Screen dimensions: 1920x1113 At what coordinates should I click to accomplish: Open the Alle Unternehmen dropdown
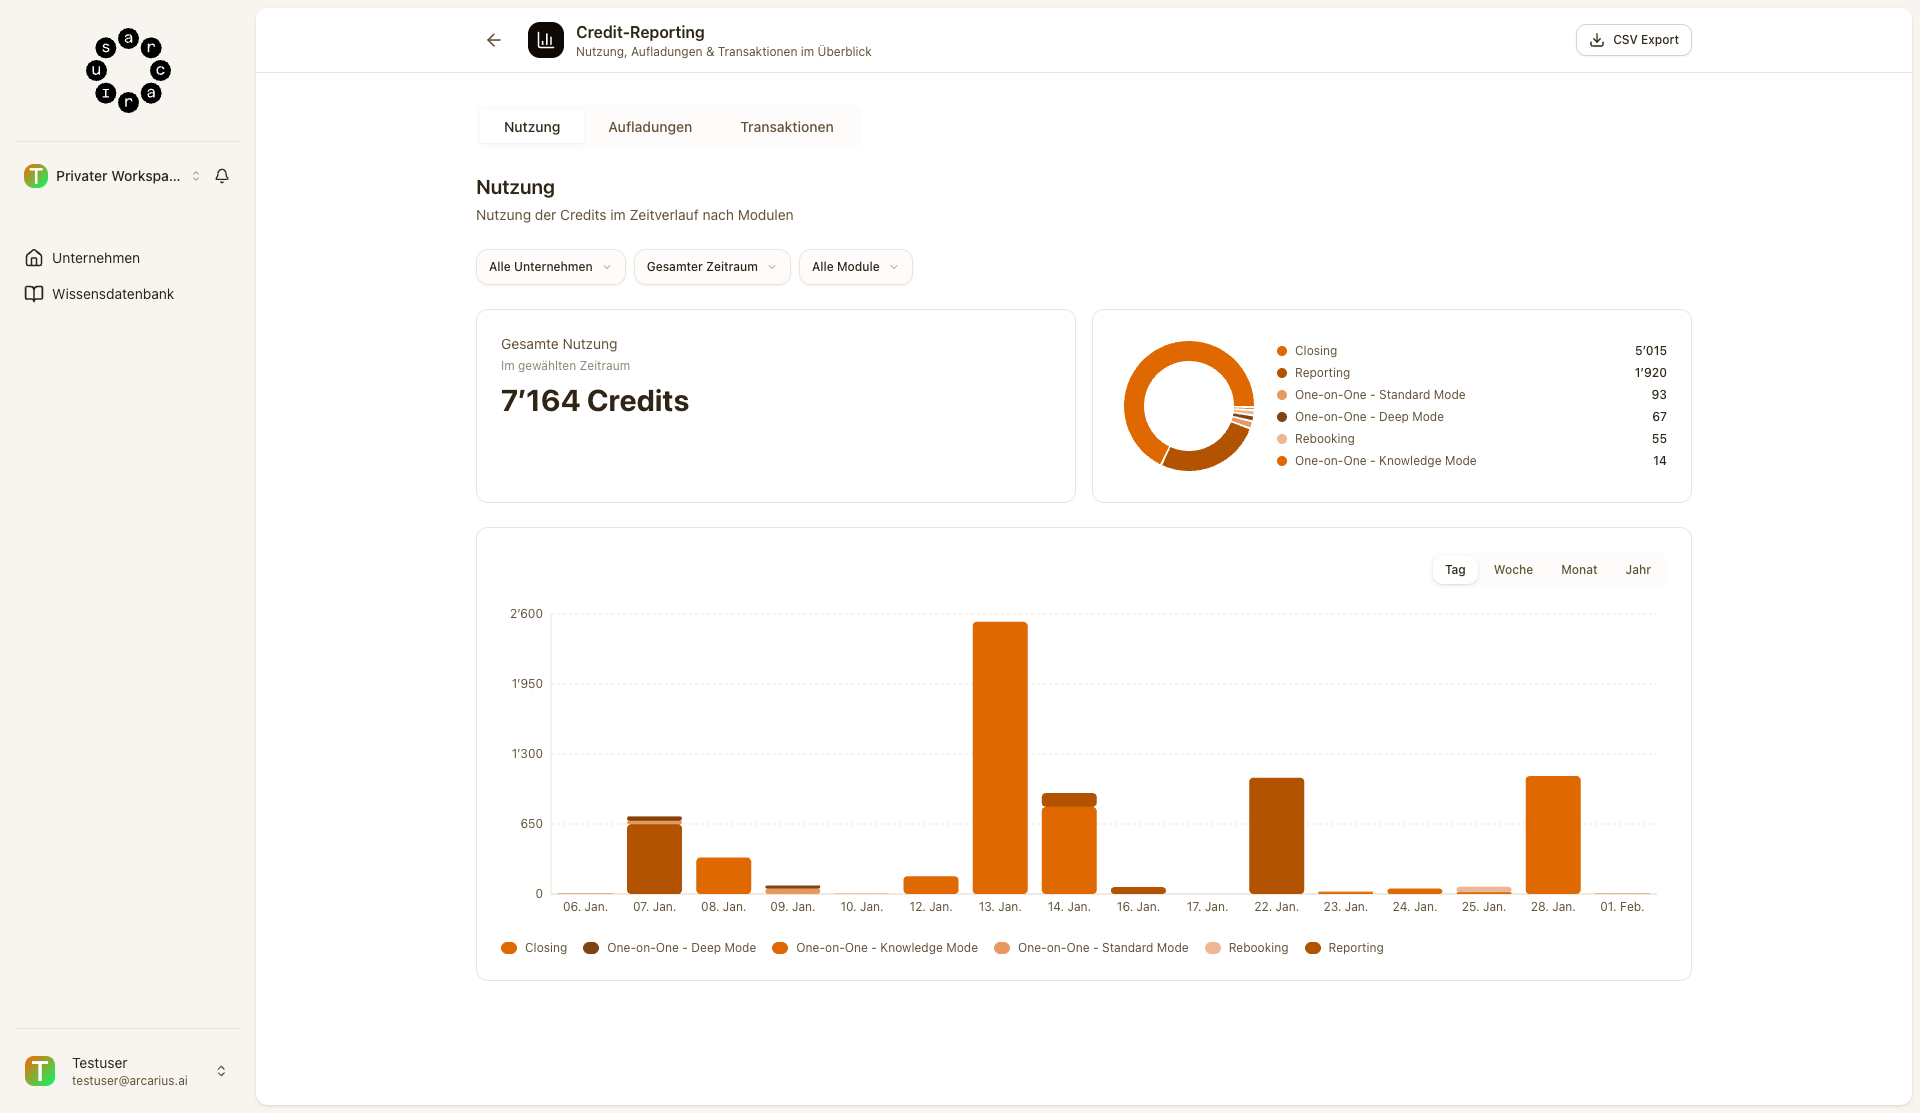tap(550, 267)
